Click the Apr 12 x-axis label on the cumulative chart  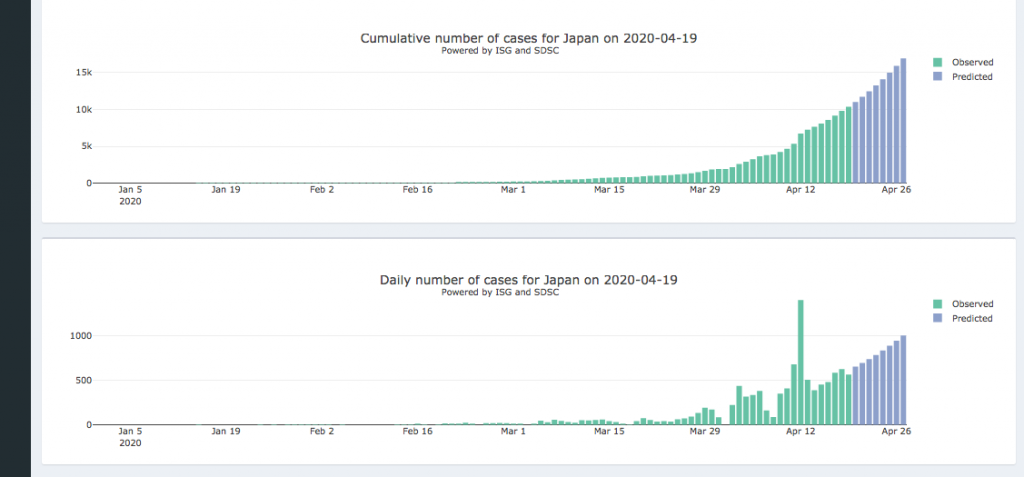(x=801, y=189)
